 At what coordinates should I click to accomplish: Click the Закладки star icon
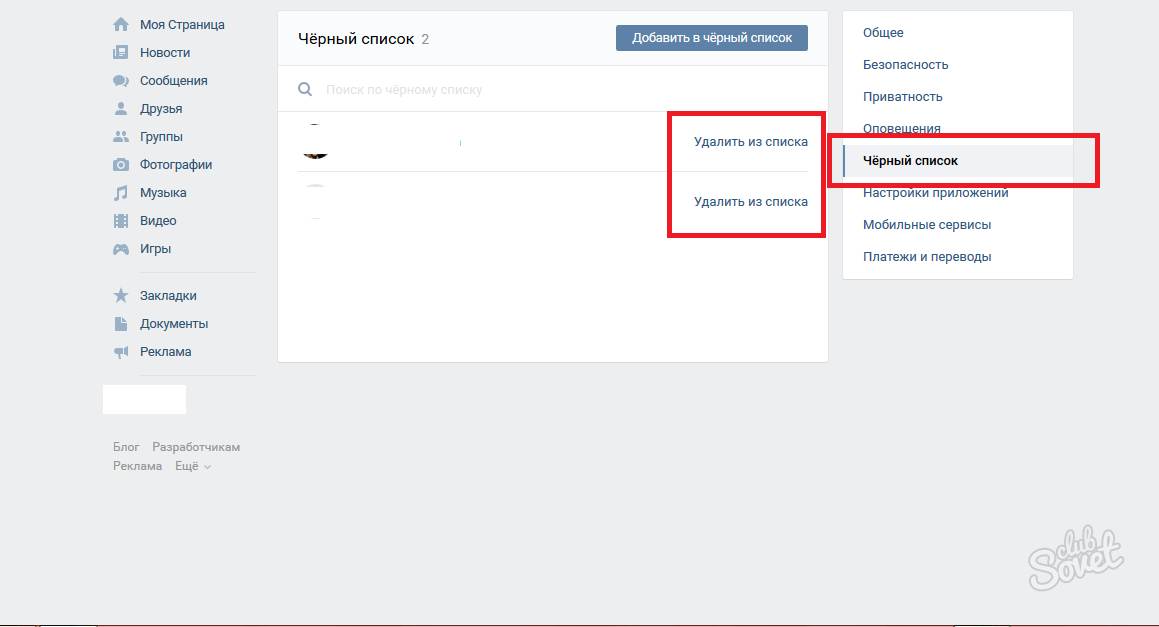(x=121, y=295)
